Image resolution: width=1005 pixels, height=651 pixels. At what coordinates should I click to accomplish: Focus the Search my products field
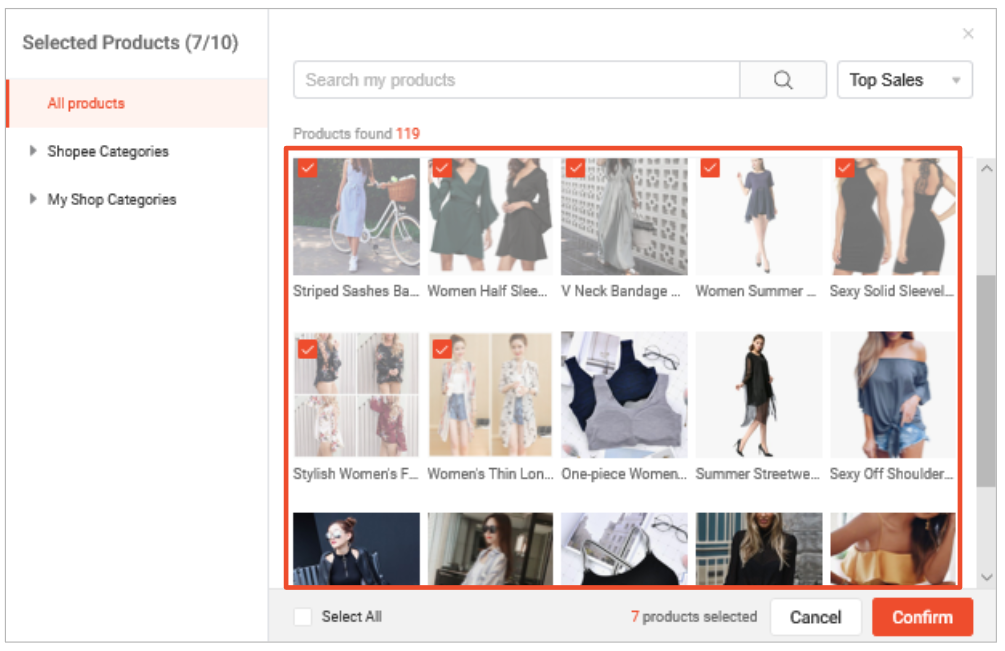(517, 80)
